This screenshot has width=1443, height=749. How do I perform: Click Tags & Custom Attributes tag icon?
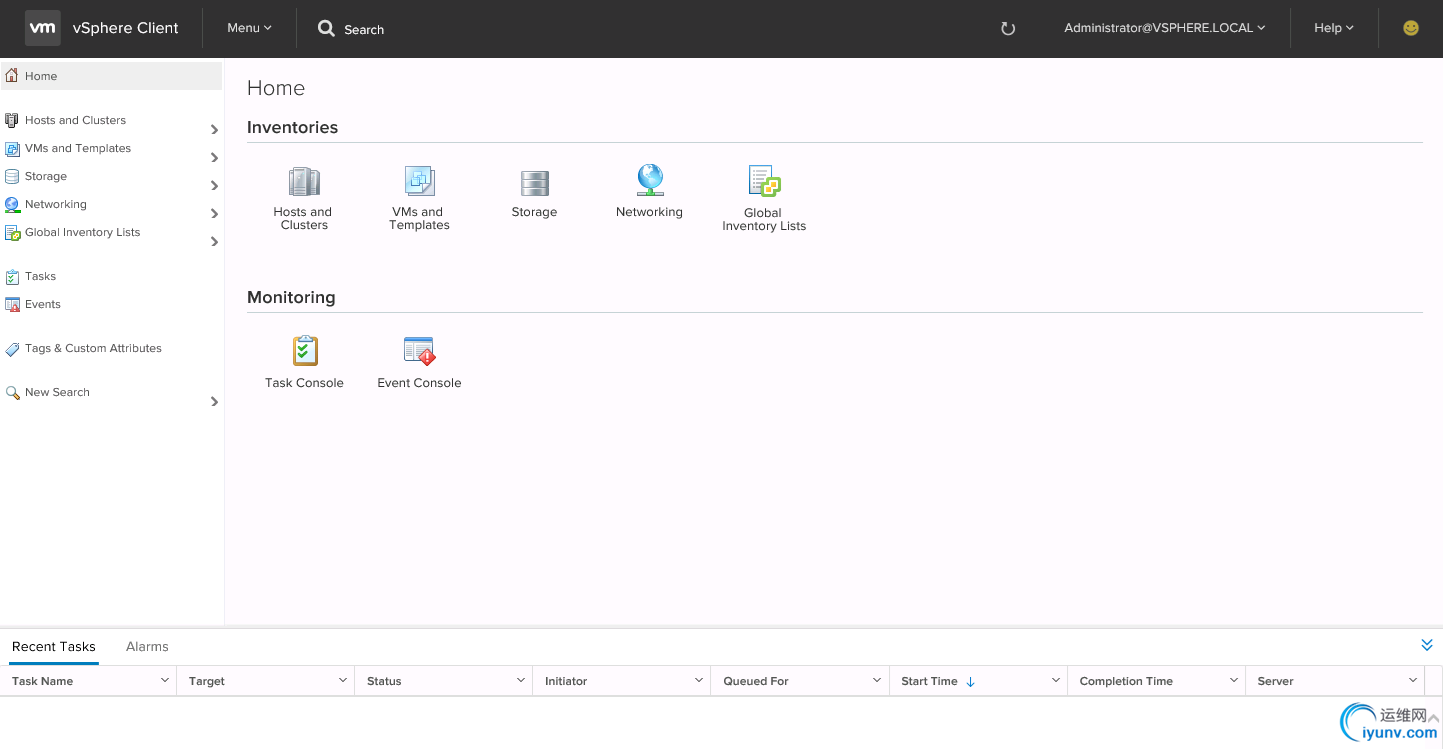tap(12, 348)
